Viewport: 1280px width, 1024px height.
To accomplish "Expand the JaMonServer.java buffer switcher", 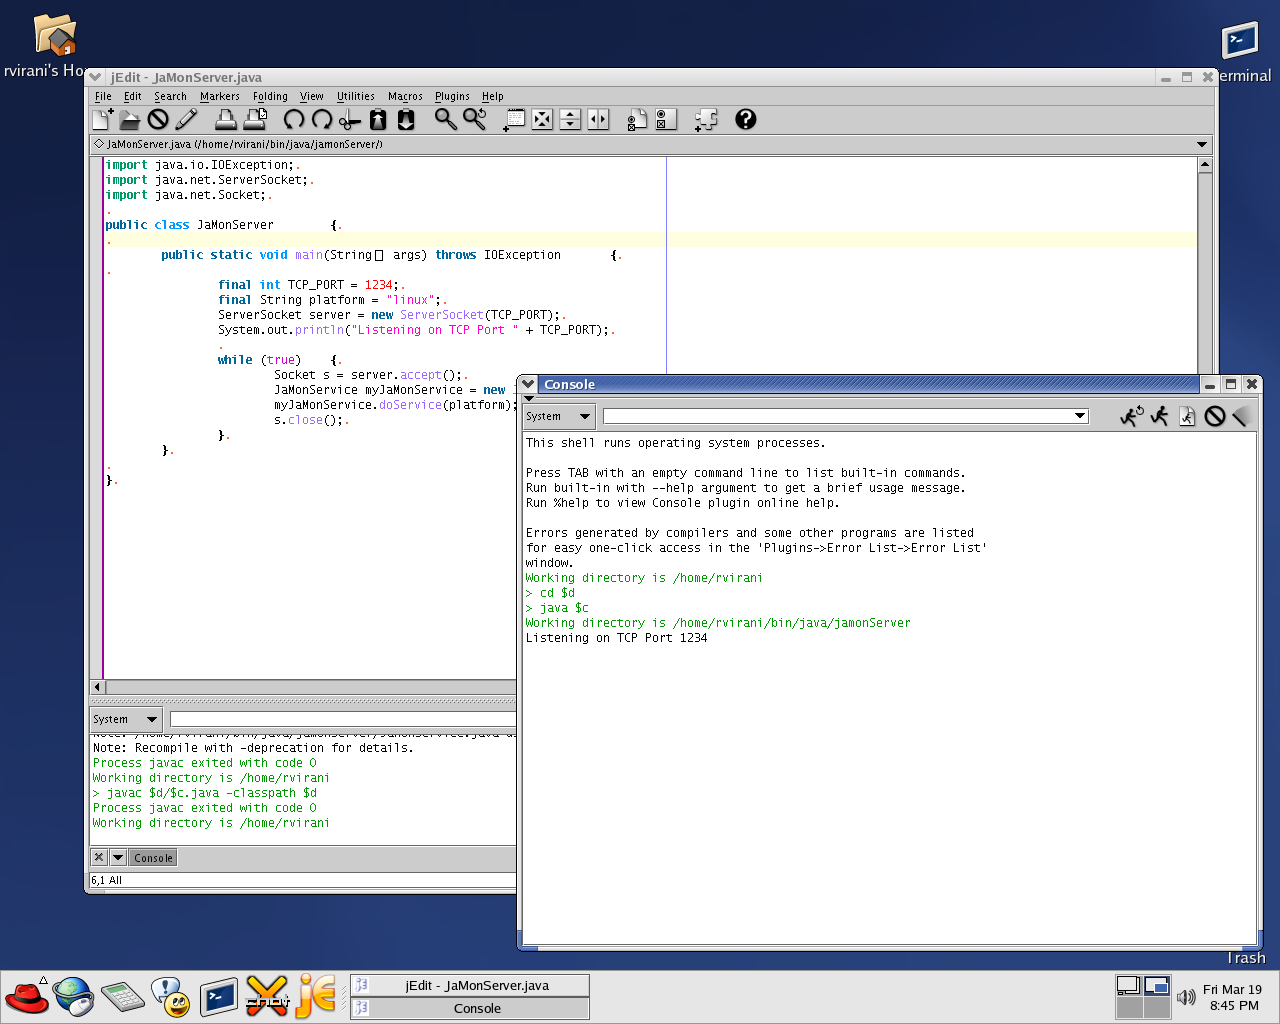I will (x=1201, y=144).
